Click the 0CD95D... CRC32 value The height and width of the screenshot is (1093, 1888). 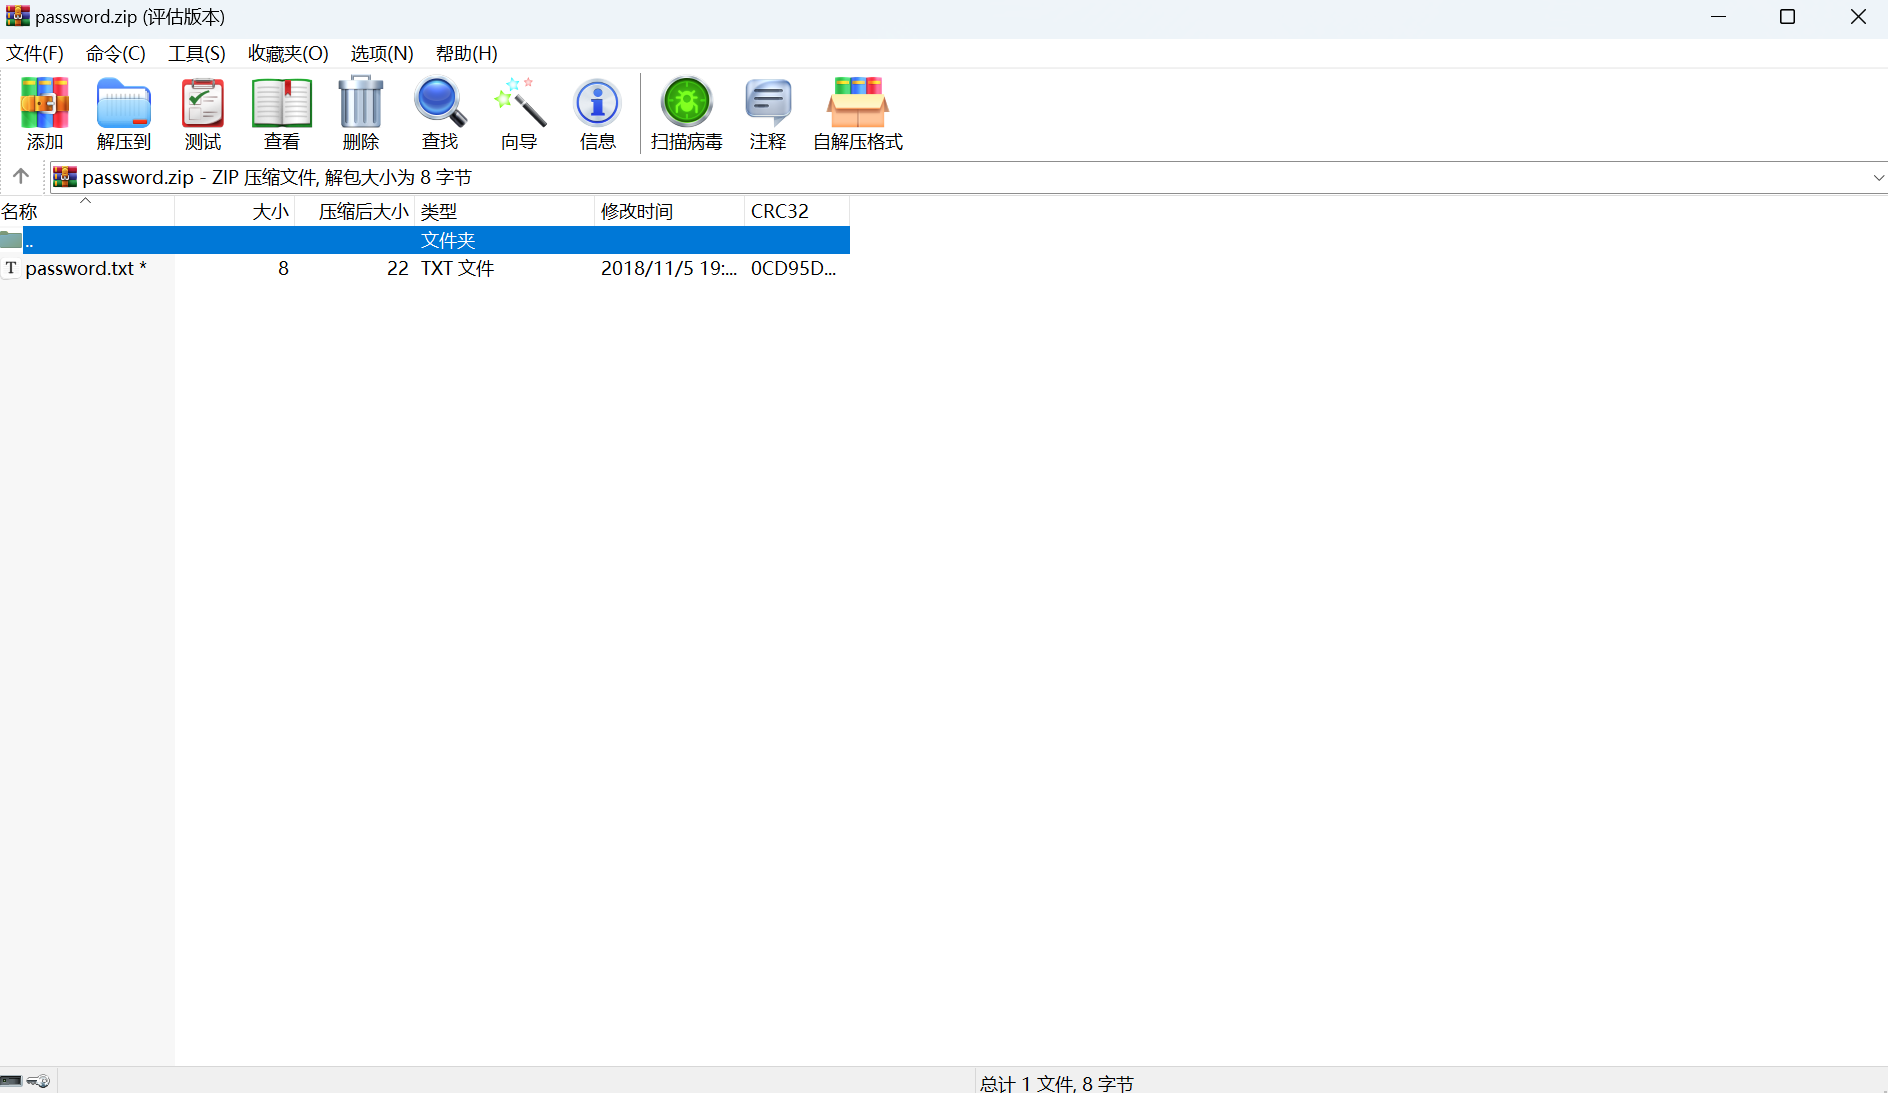pyautogui.click(x=793, y=268)
